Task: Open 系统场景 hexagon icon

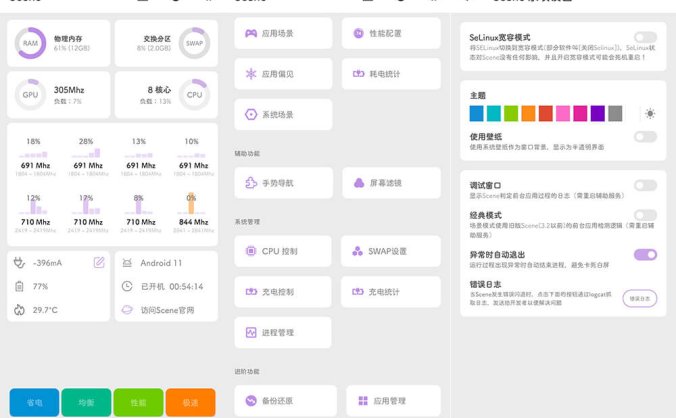Action: [x=251, y=115]
